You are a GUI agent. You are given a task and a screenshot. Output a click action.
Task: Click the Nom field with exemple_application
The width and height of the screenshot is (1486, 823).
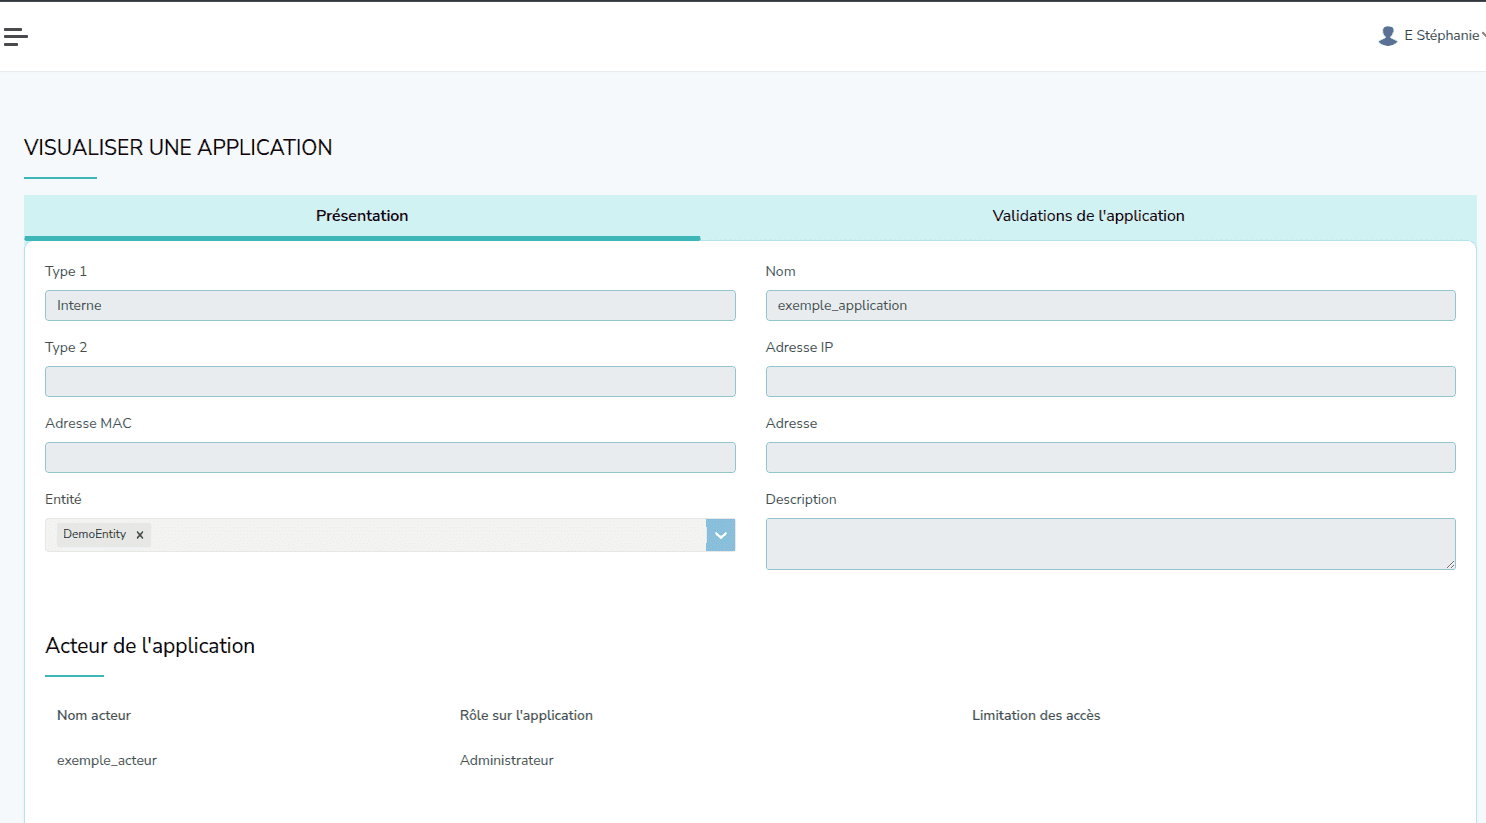coord(1110,306)
